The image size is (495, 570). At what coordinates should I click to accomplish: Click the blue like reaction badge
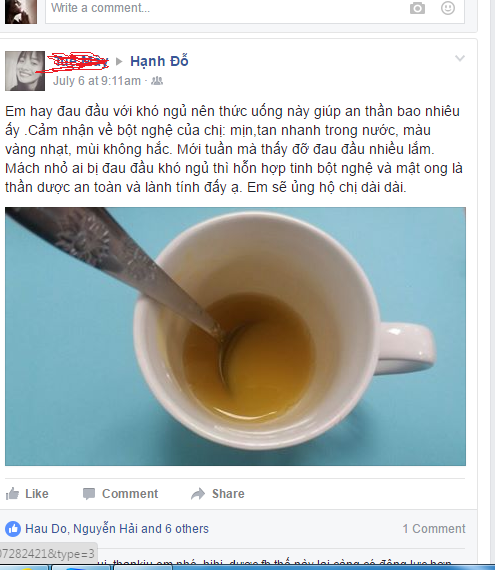click(x=13, y=529)
